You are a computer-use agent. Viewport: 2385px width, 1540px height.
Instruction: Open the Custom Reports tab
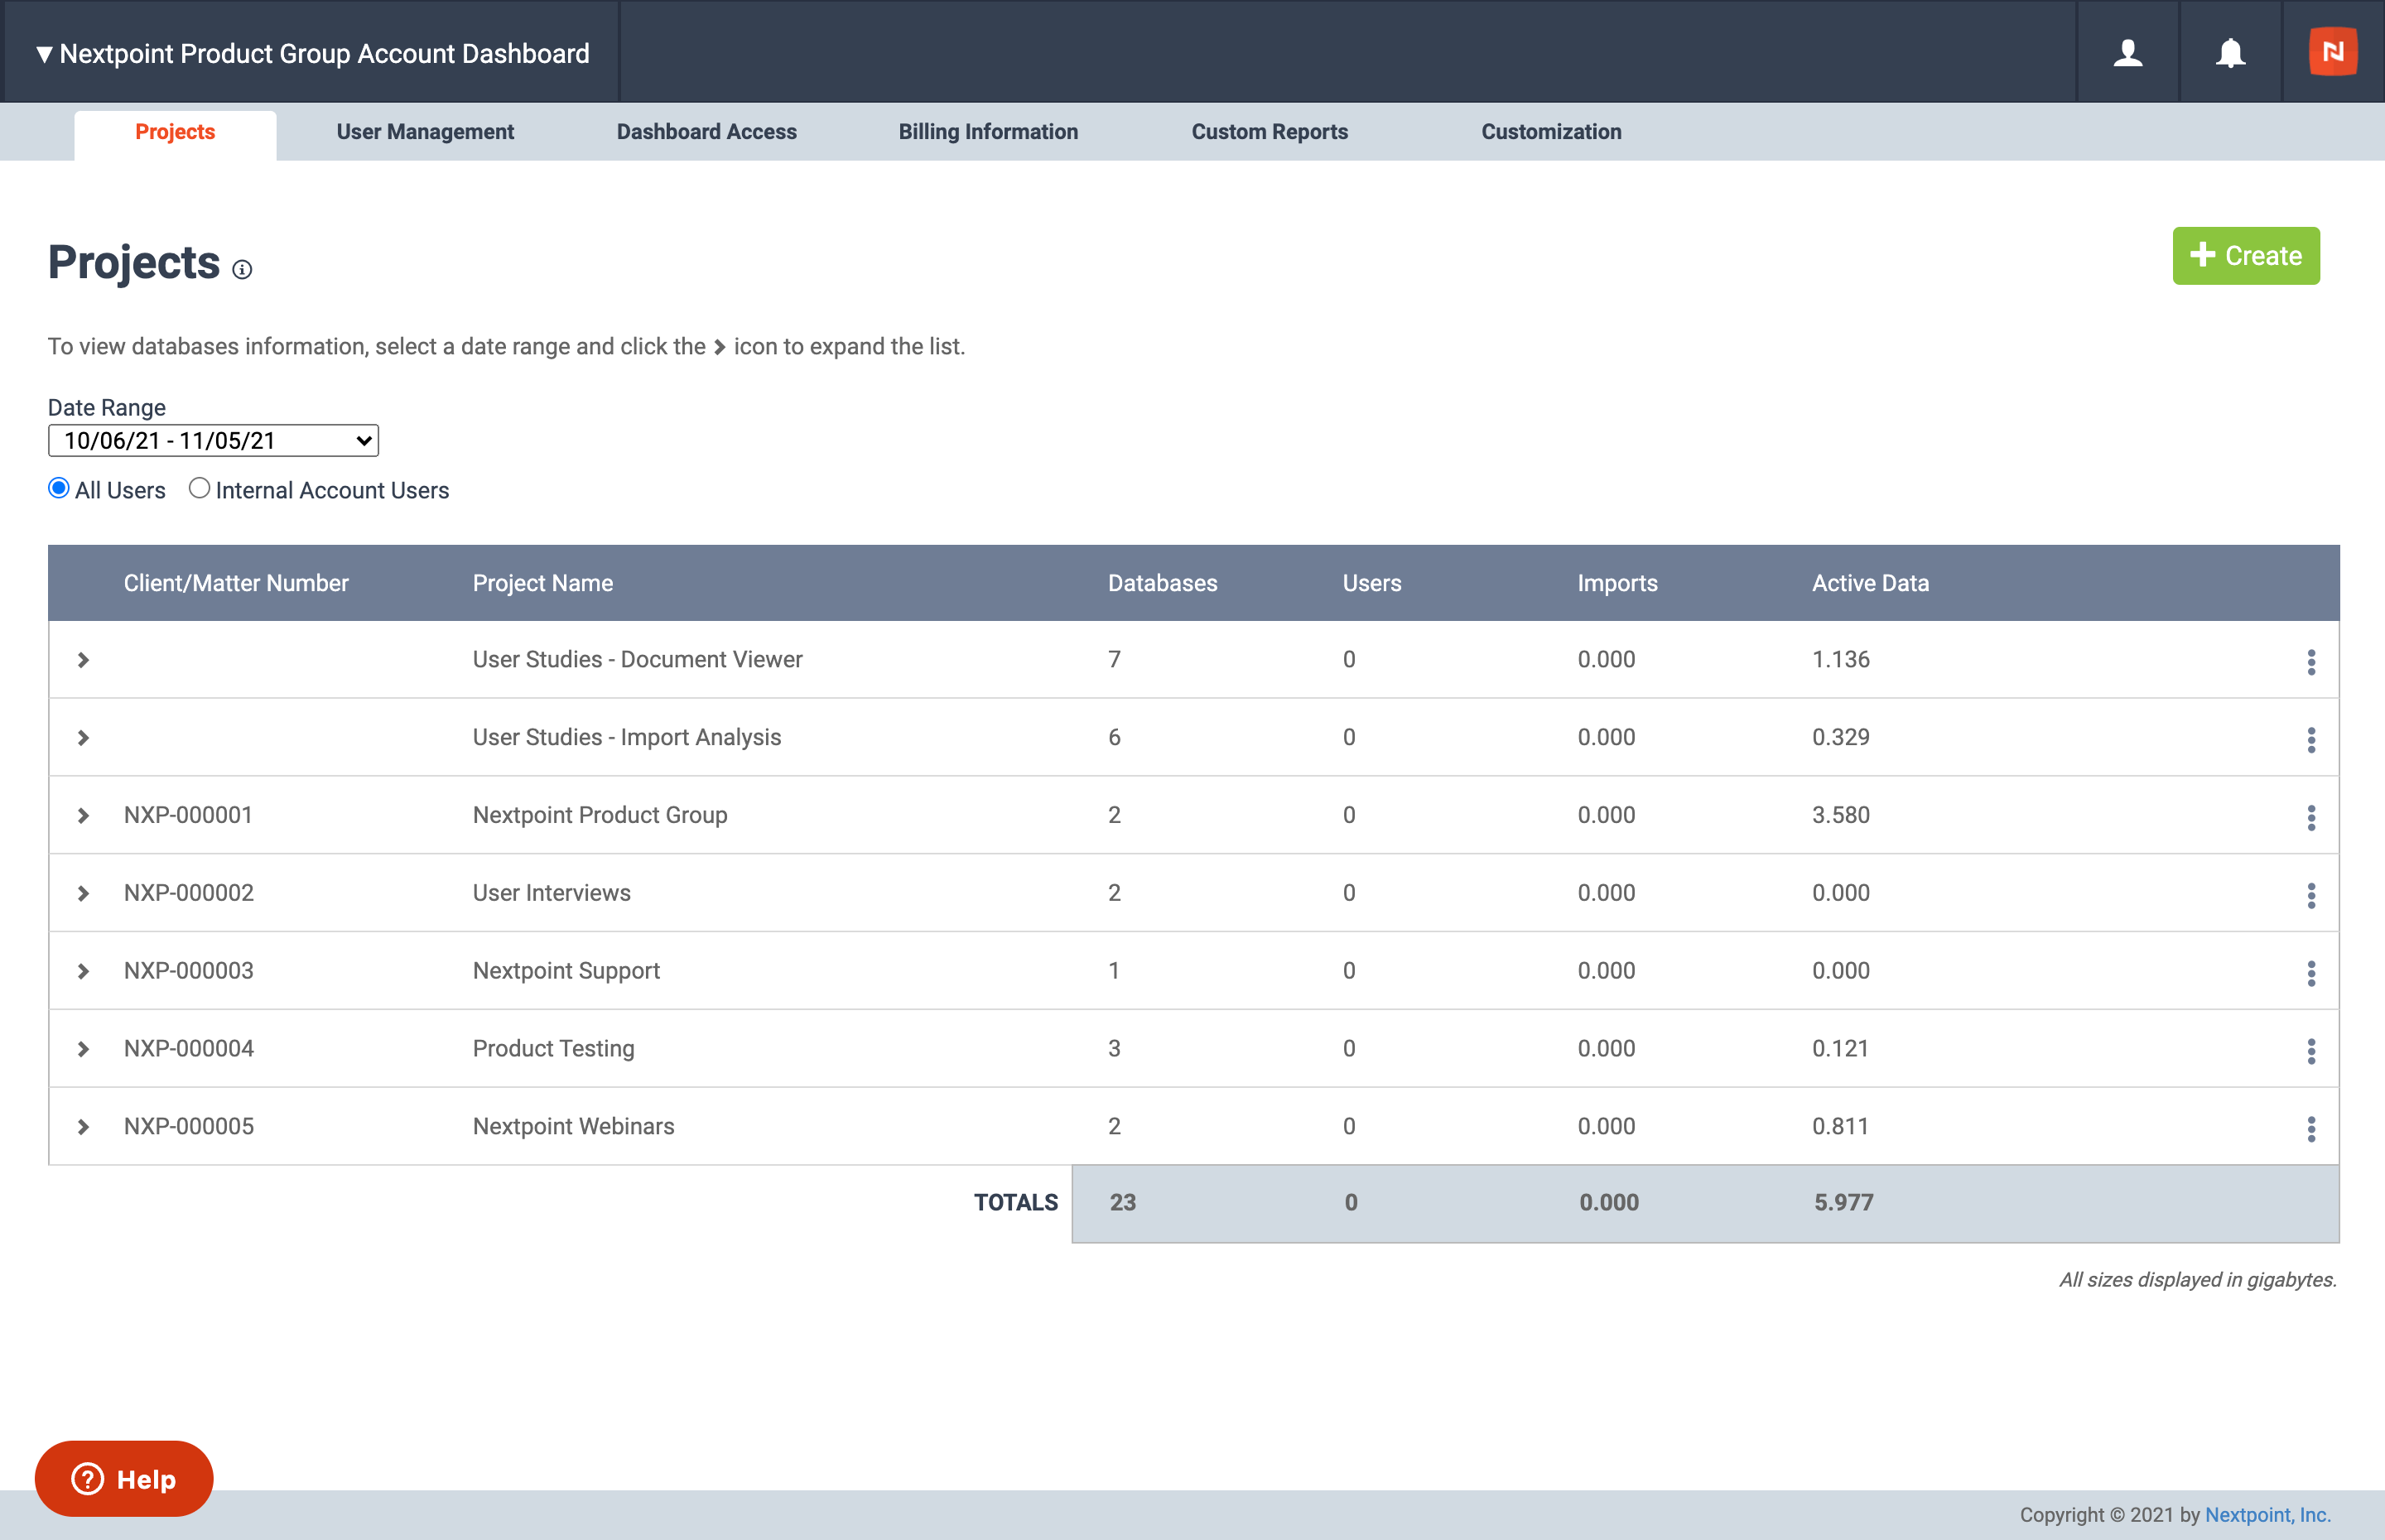click(1270, 132)
